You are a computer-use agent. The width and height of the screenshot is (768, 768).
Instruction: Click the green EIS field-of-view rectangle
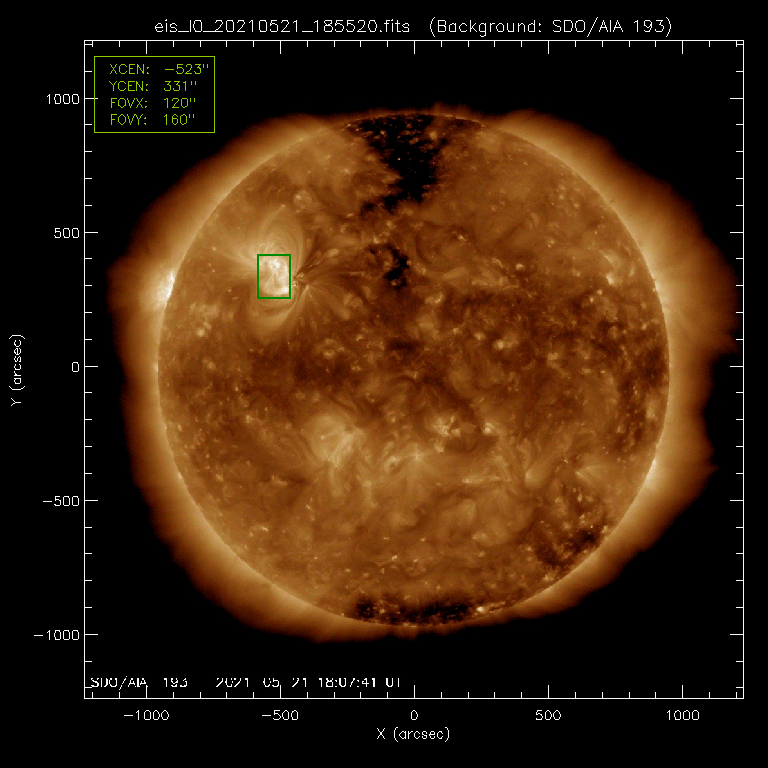point(274,276)
